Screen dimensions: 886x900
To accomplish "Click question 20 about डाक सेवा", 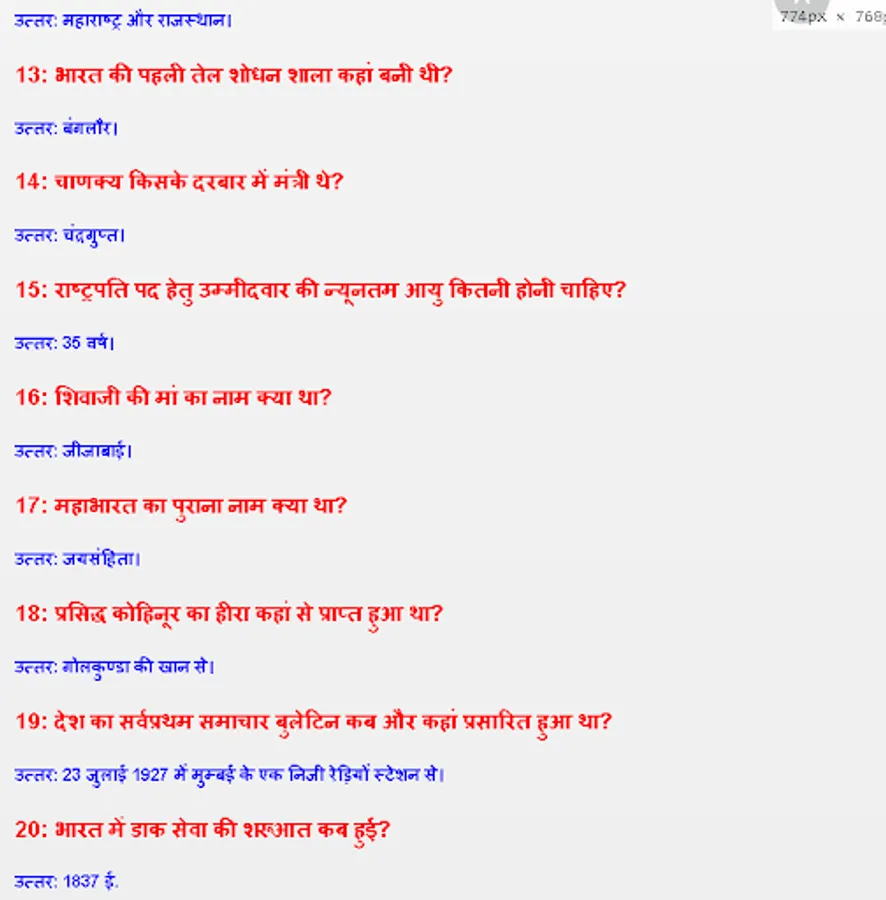I will click(203, 830).
